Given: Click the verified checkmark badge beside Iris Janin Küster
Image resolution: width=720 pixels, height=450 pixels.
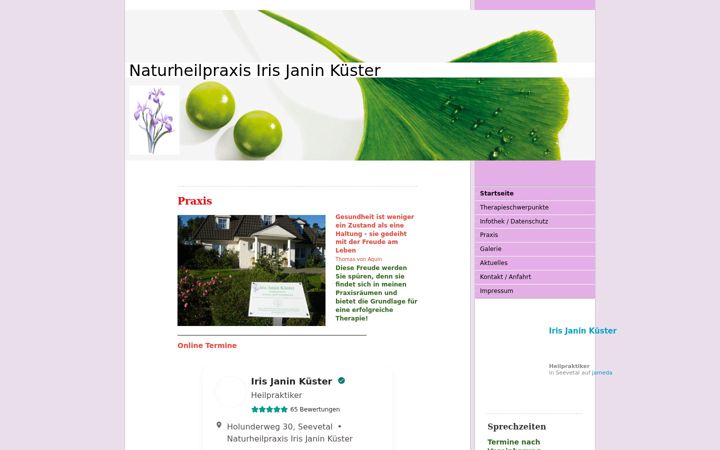Looking at the screenshot, I should point(341,381).
